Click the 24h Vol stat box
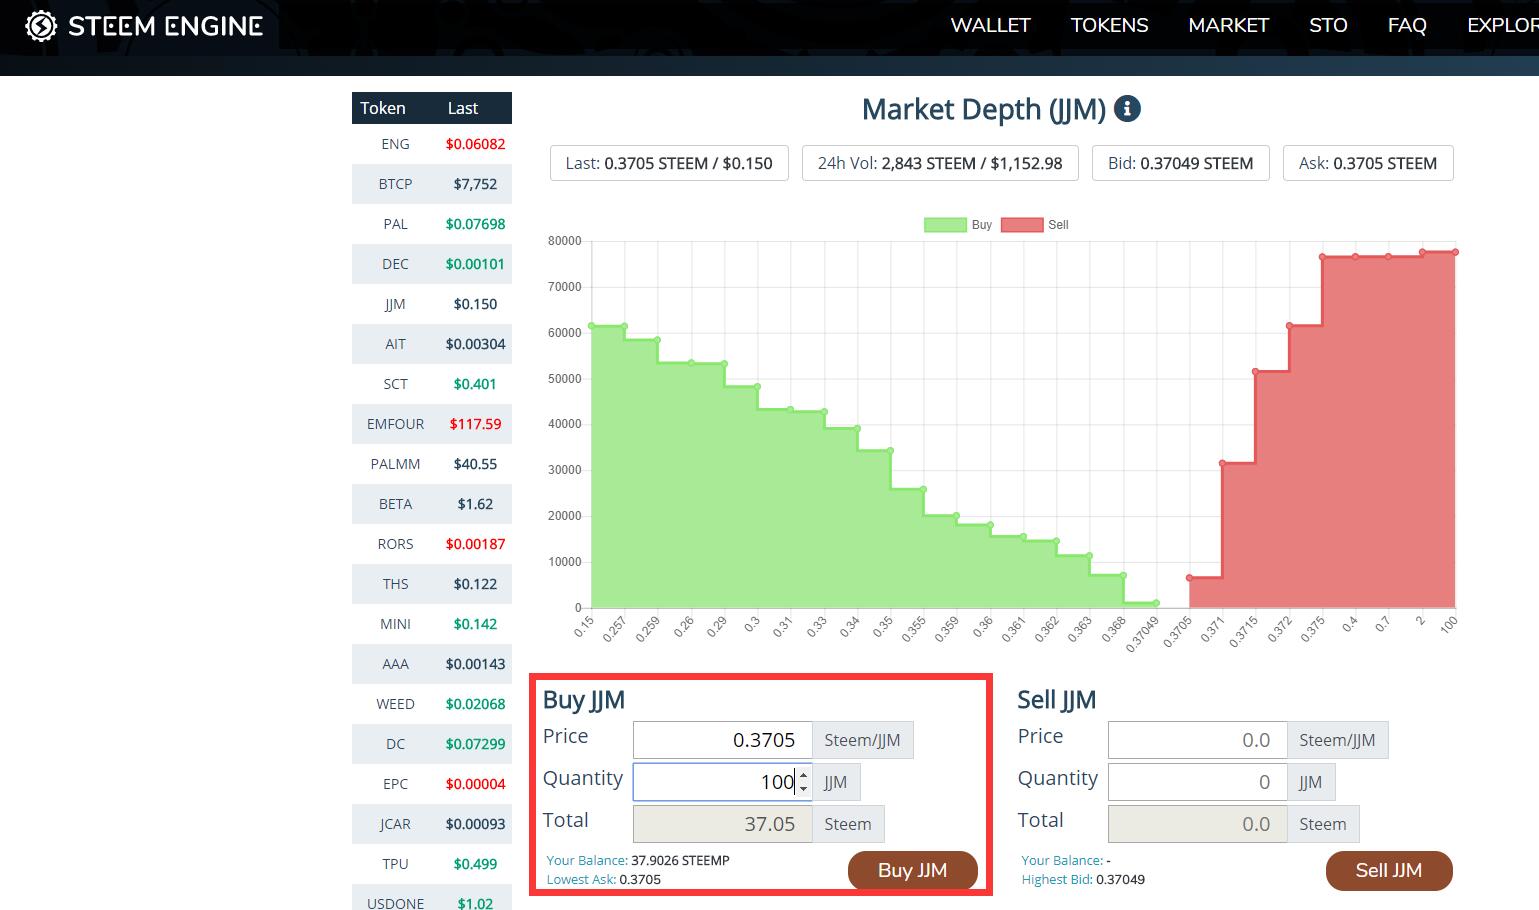Image resolution: width=1539 pixels, height=910 pixels. tap(940, 163)
